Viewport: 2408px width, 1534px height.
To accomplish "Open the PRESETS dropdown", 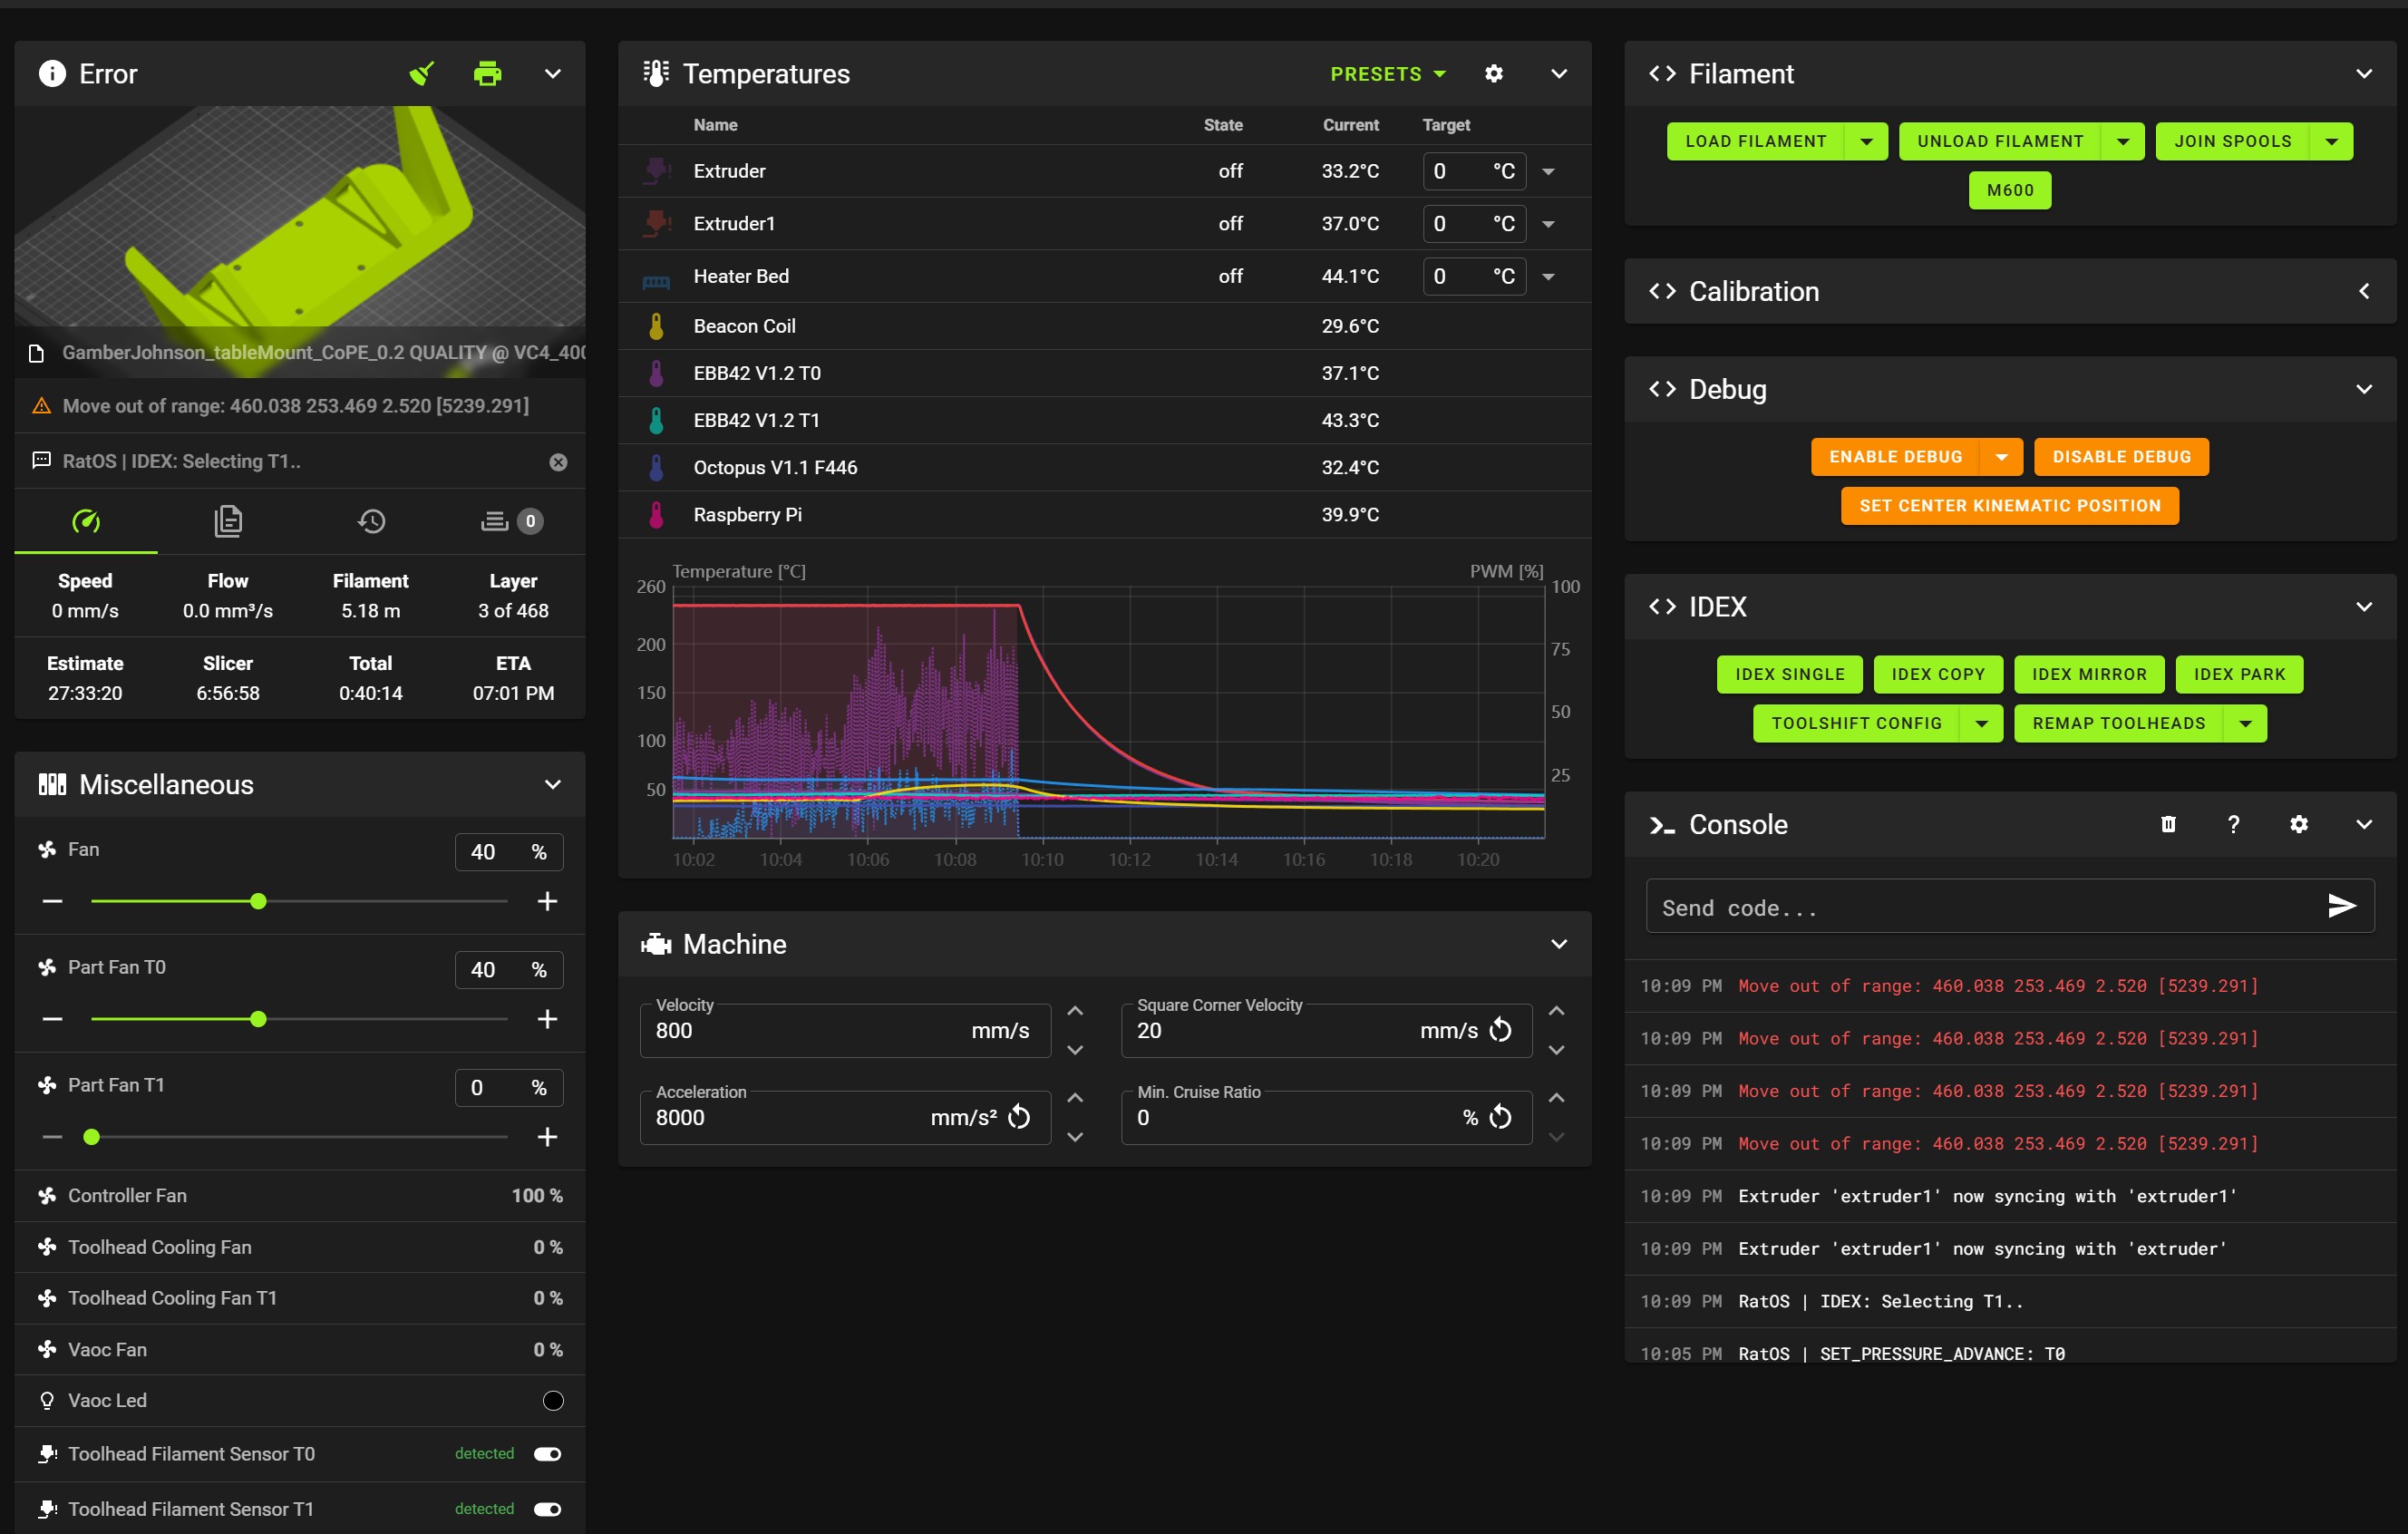I will 1387,74.
